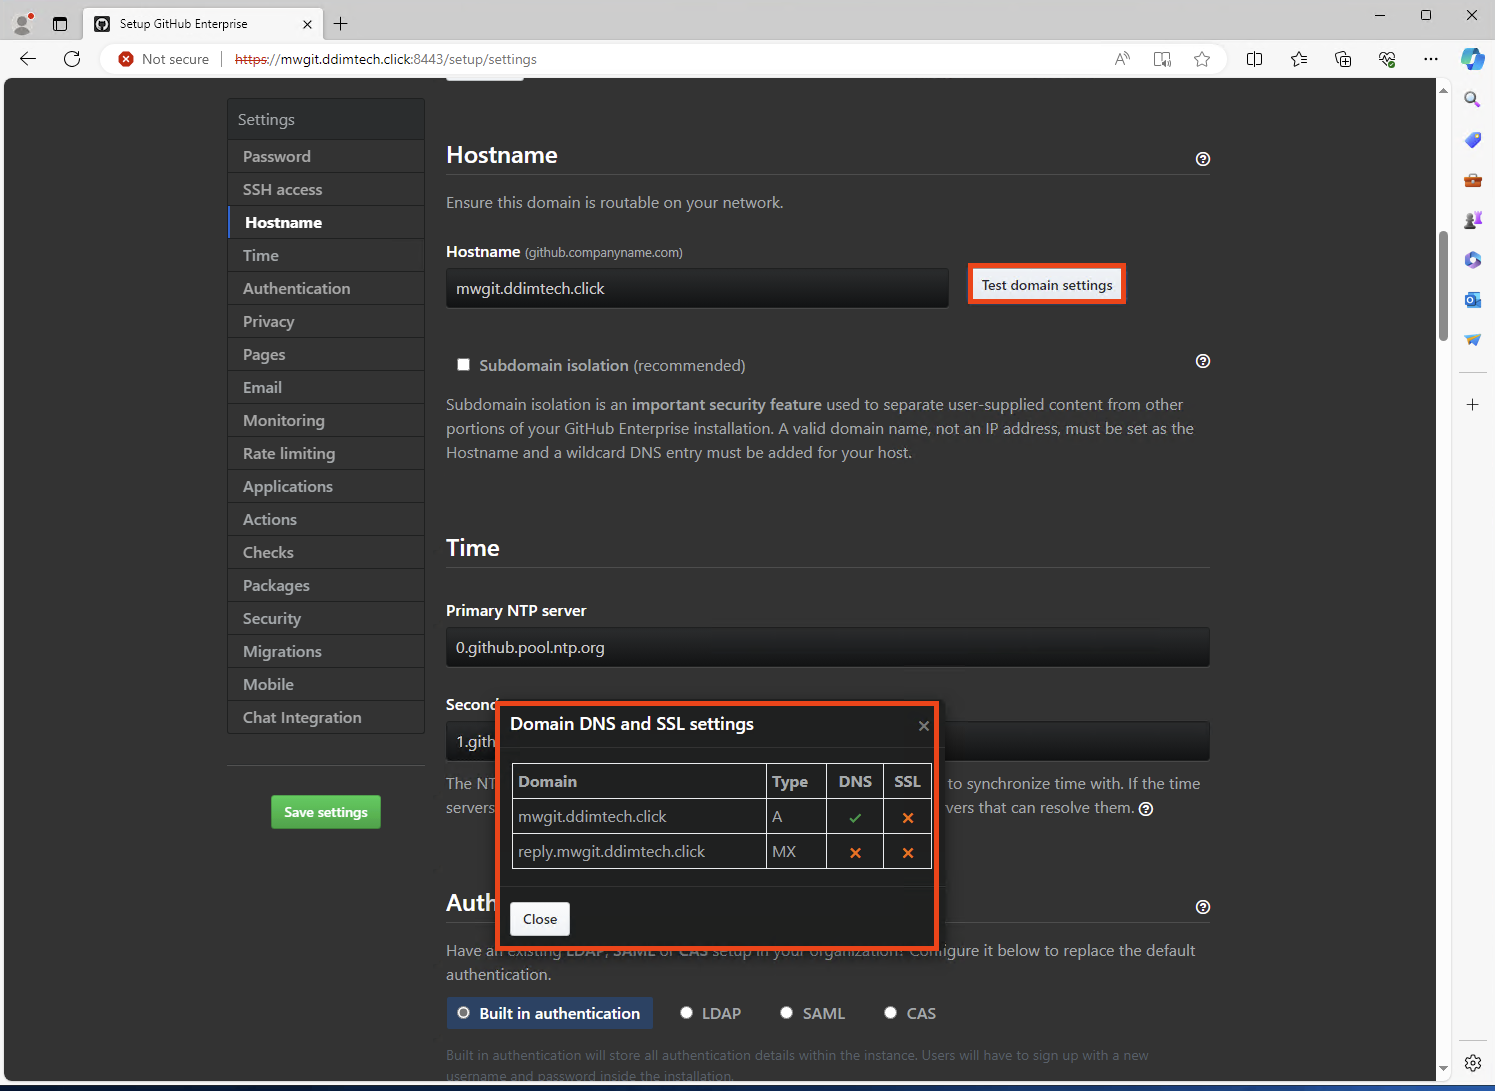Click the browser address bar URL
The height and width of the screenshot is (1091, 1495).
click(x=386, y=59)
